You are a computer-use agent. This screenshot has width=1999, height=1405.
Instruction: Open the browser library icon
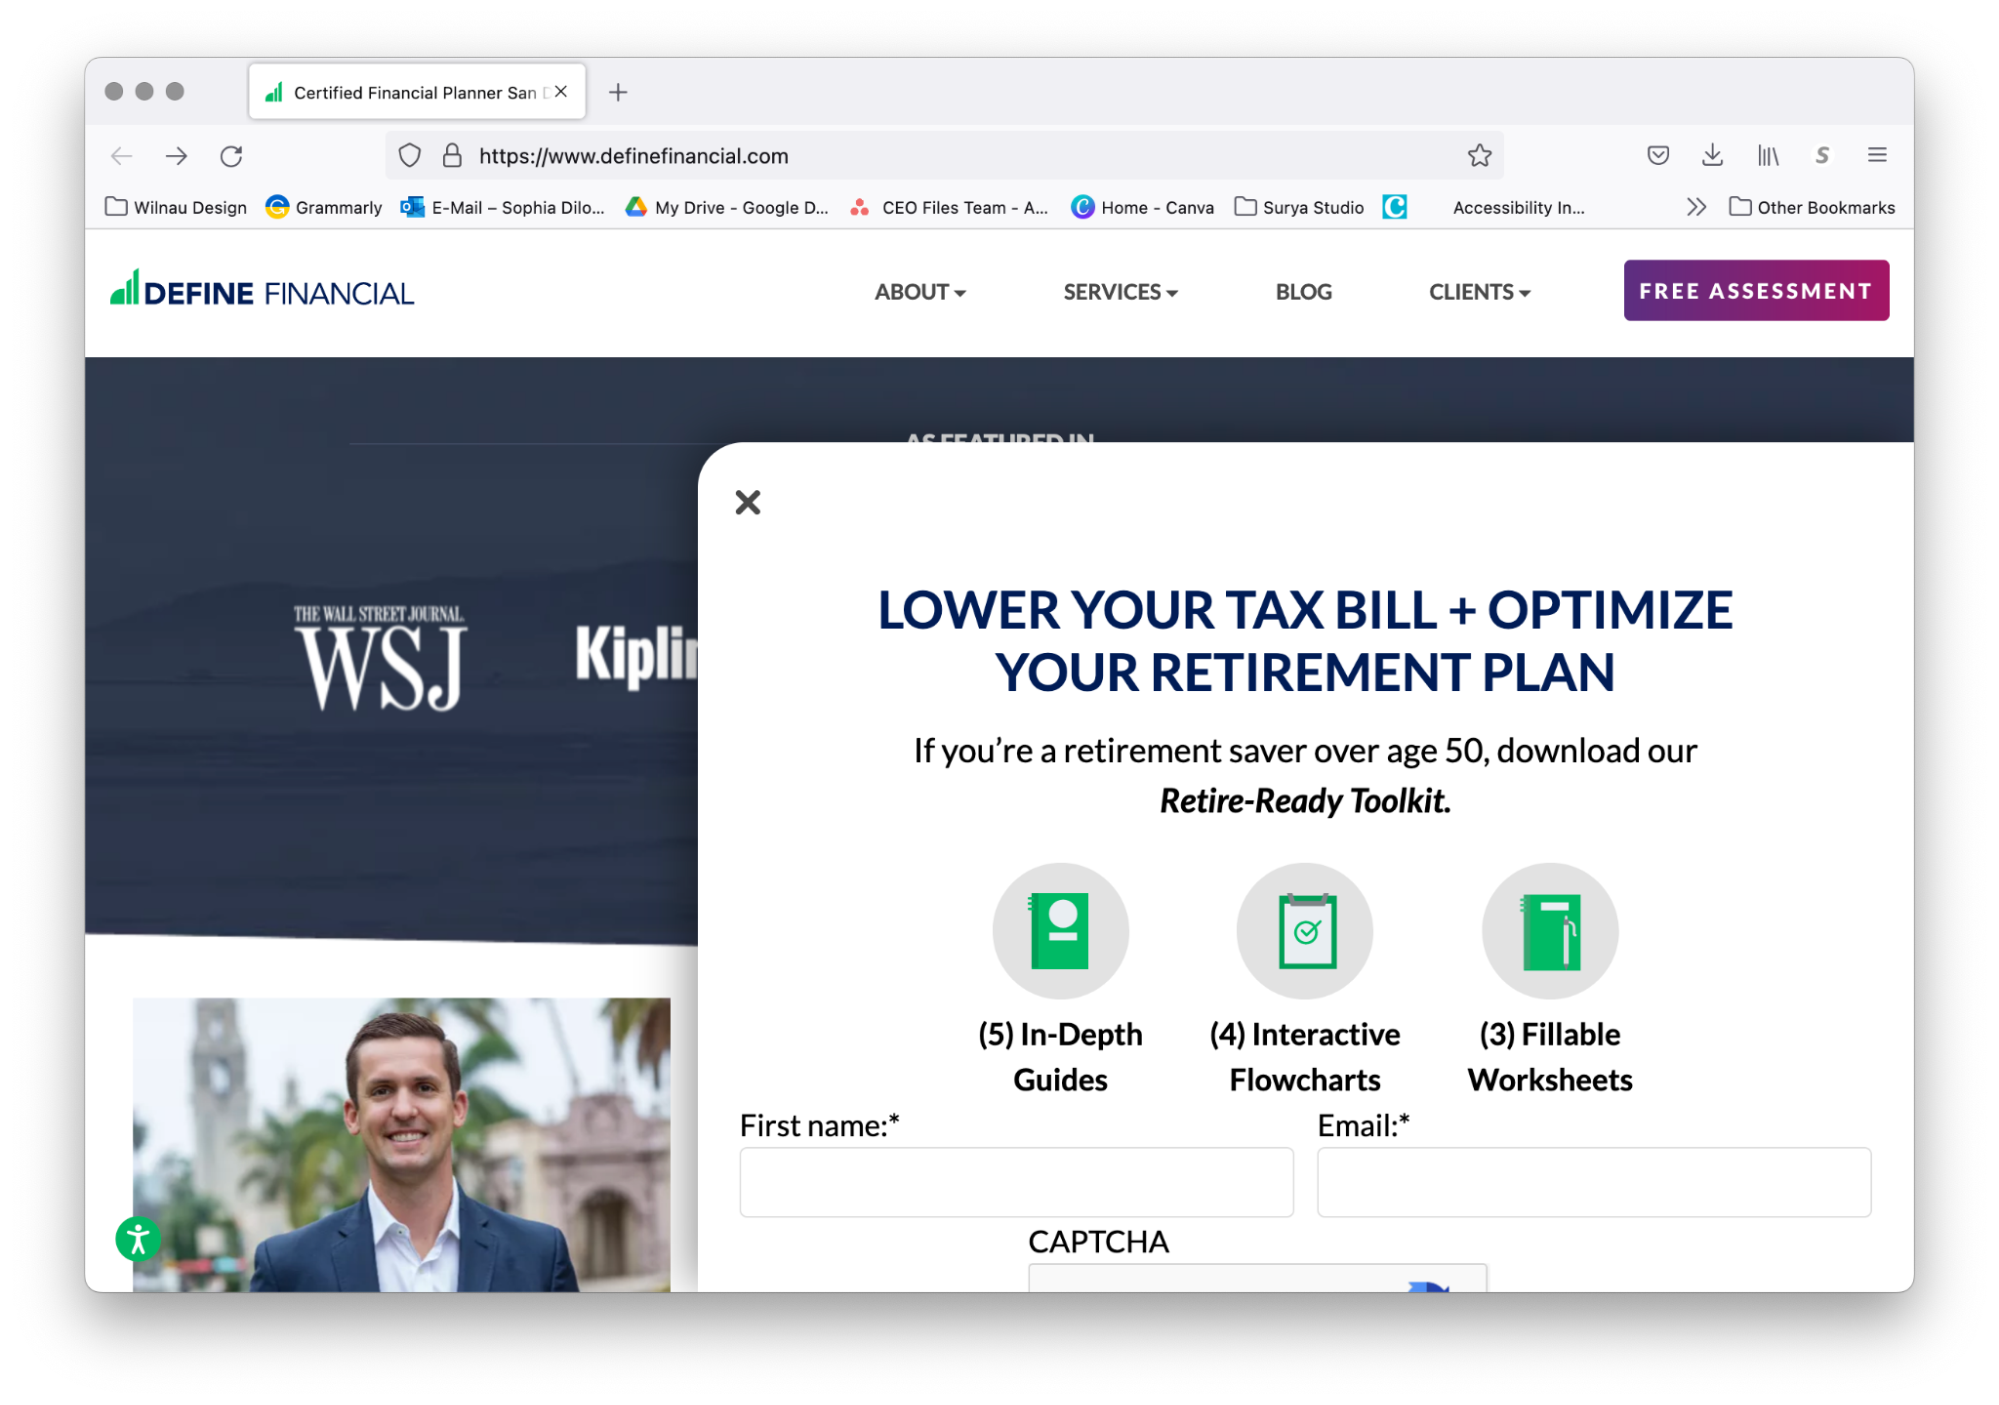1768,155
